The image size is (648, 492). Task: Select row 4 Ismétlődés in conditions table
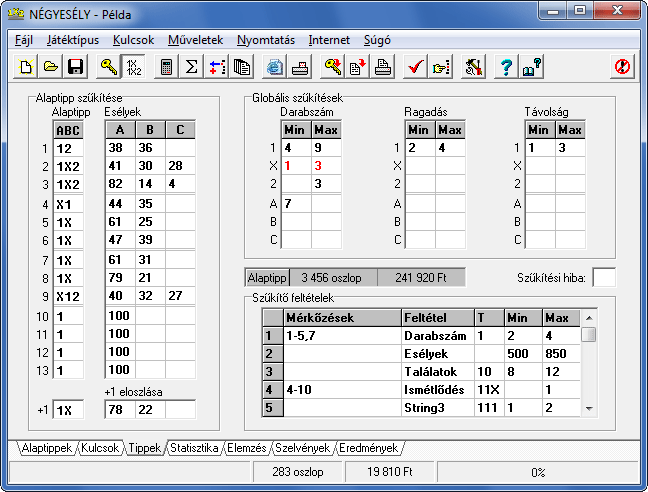pos(422,390)
